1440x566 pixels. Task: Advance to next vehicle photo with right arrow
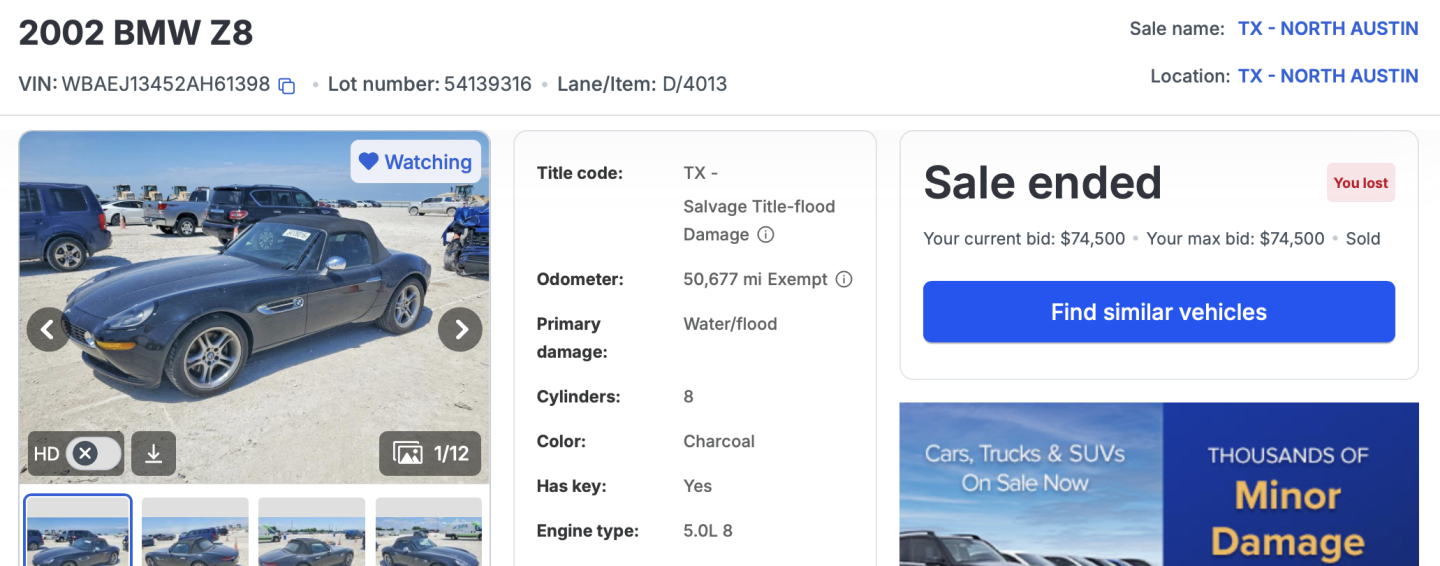click(x=460, y=329)
